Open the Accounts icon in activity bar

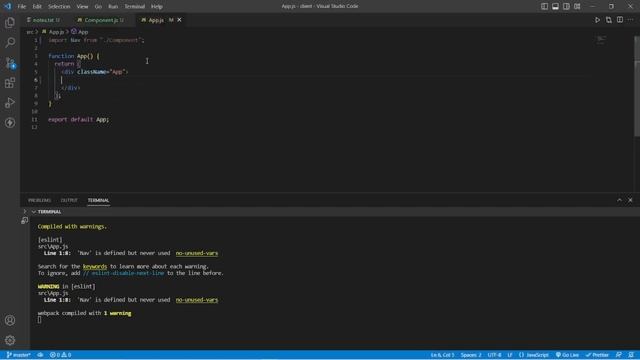(x=10, y=320)
